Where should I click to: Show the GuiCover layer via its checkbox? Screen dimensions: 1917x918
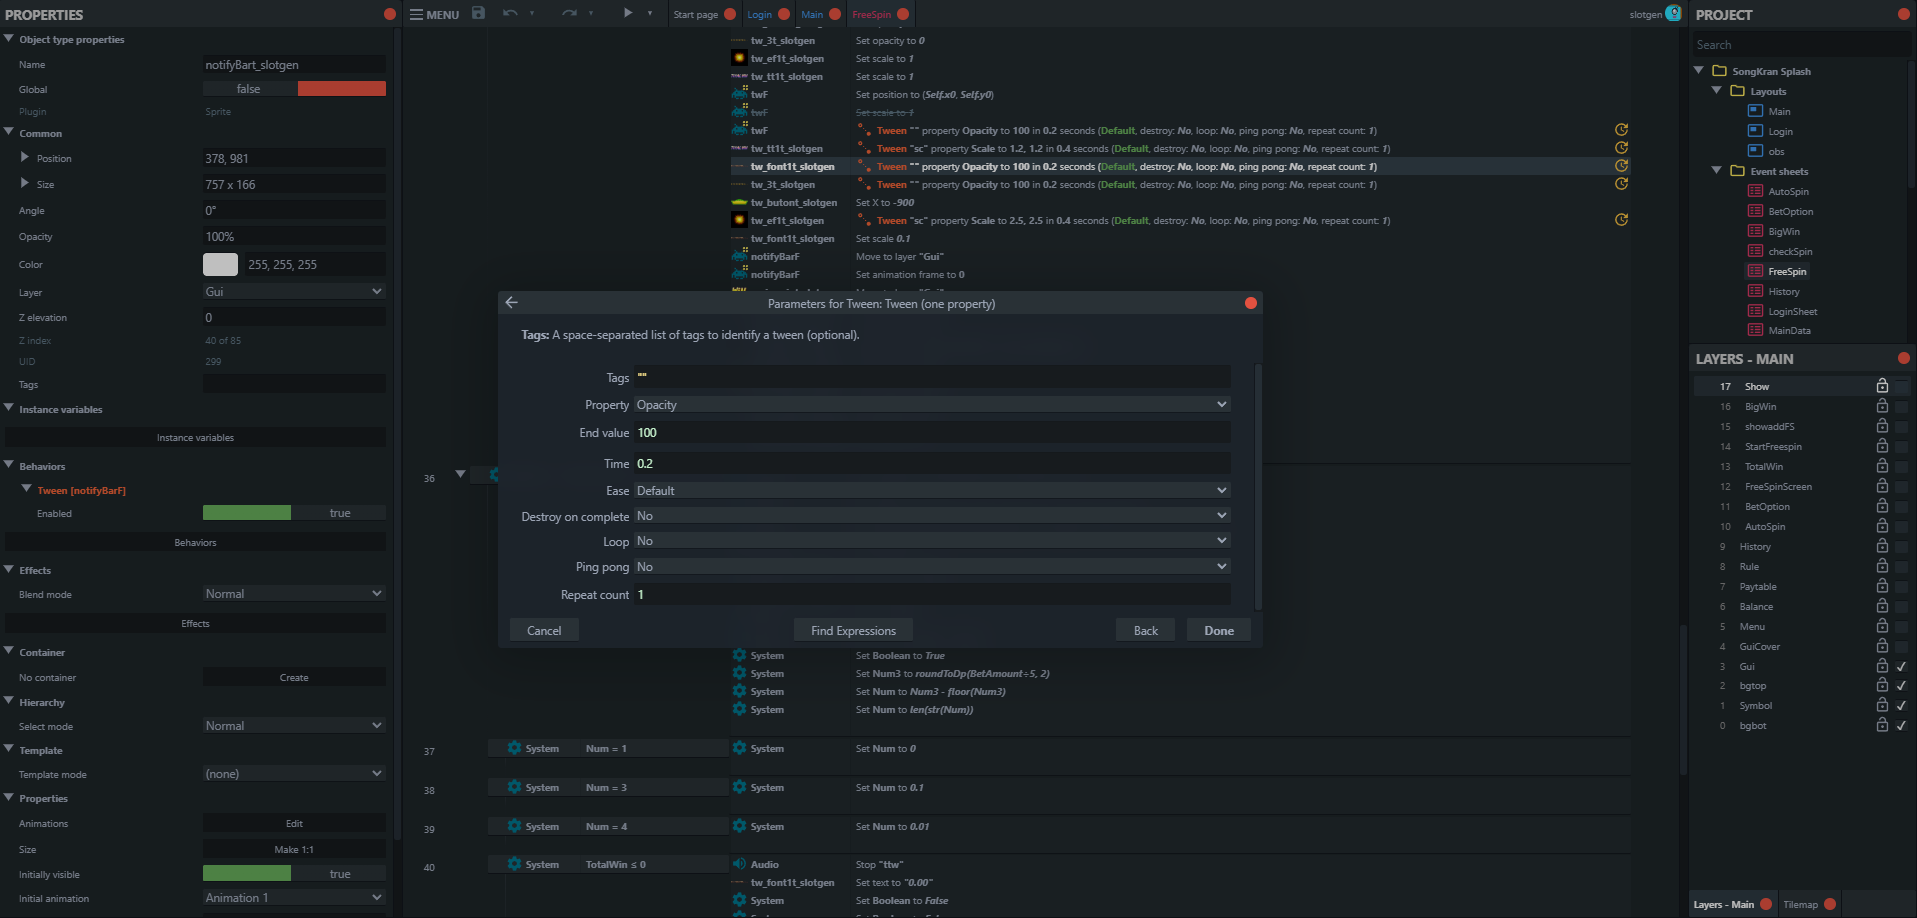click(1901, 646)
